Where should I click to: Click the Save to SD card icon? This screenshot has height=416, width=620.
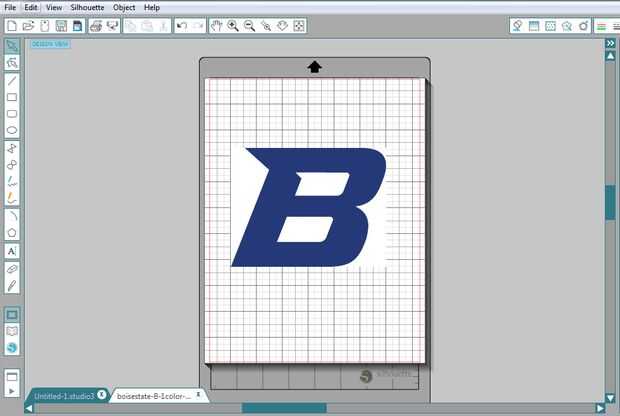tap(78, 26)
